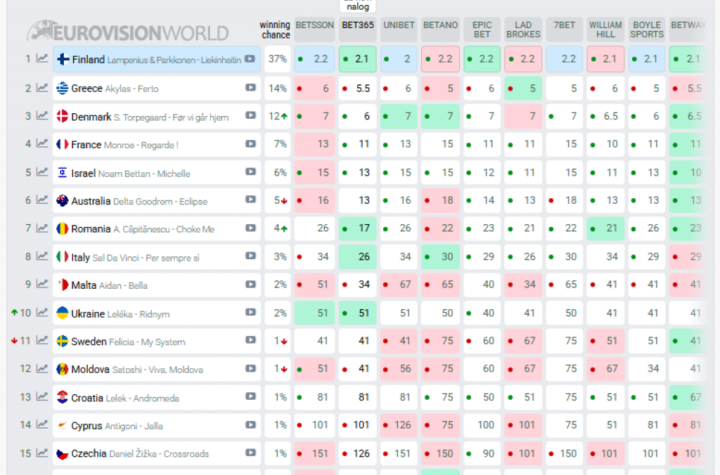Click France's Betsson odds of 13

point(315,144)
